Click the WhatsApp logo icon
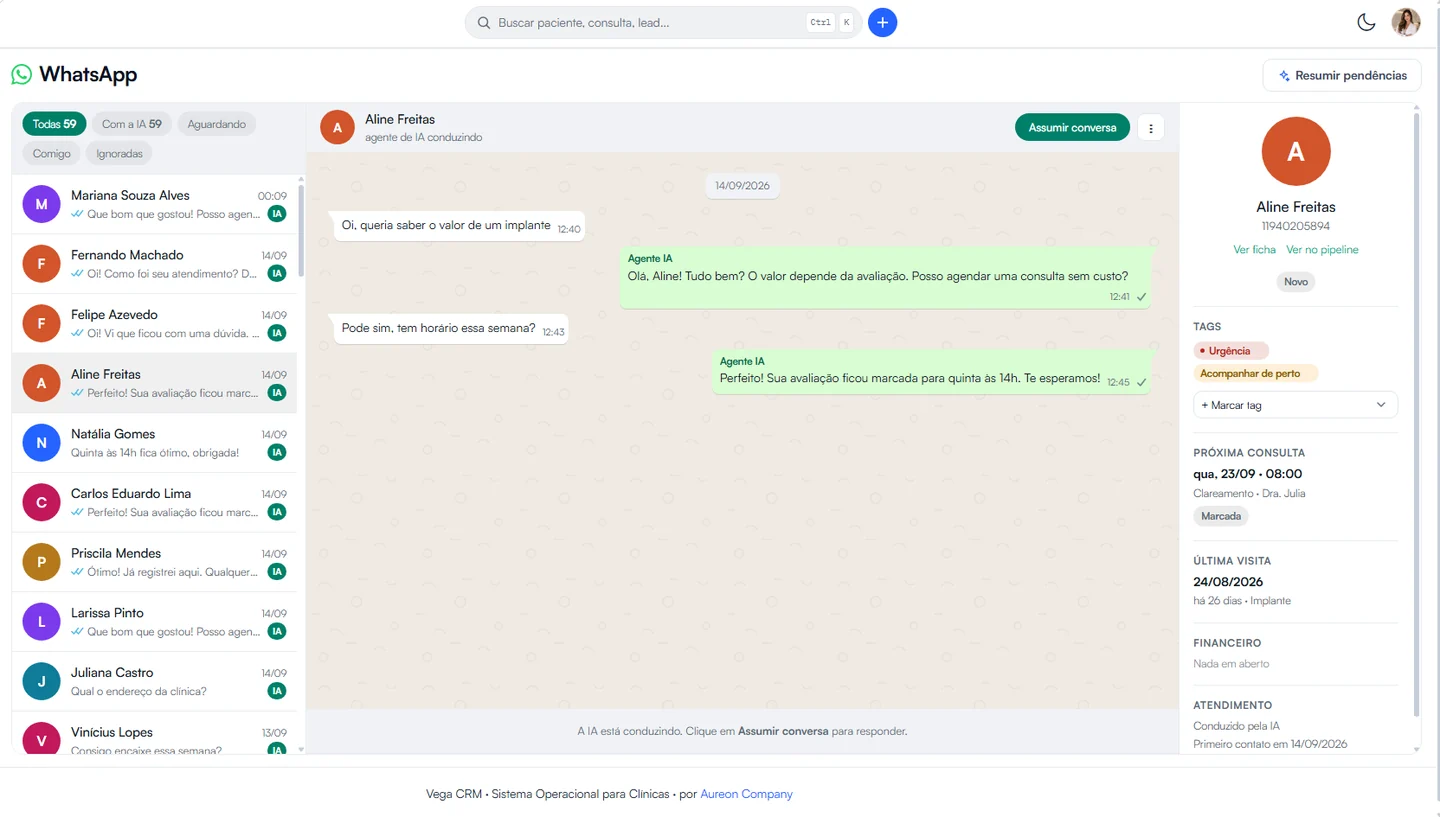The width and height of the screenshot is (1440, 817). pos(22,74)
